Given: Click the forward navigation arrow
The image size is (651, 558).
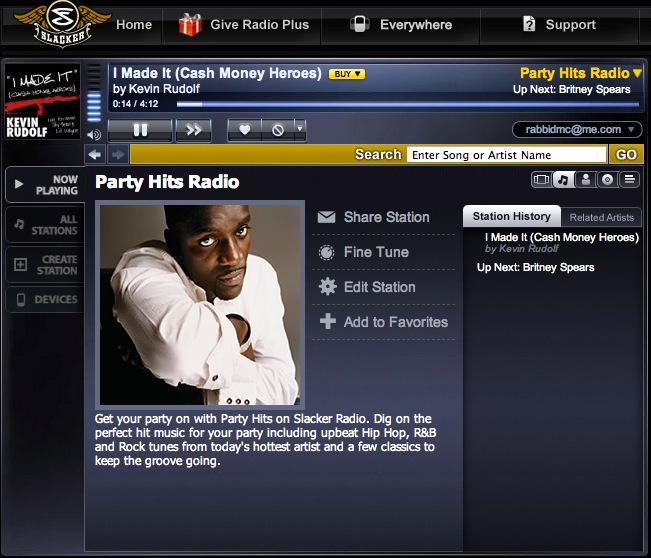Looking at the screenshot, I should coord(118,155).
